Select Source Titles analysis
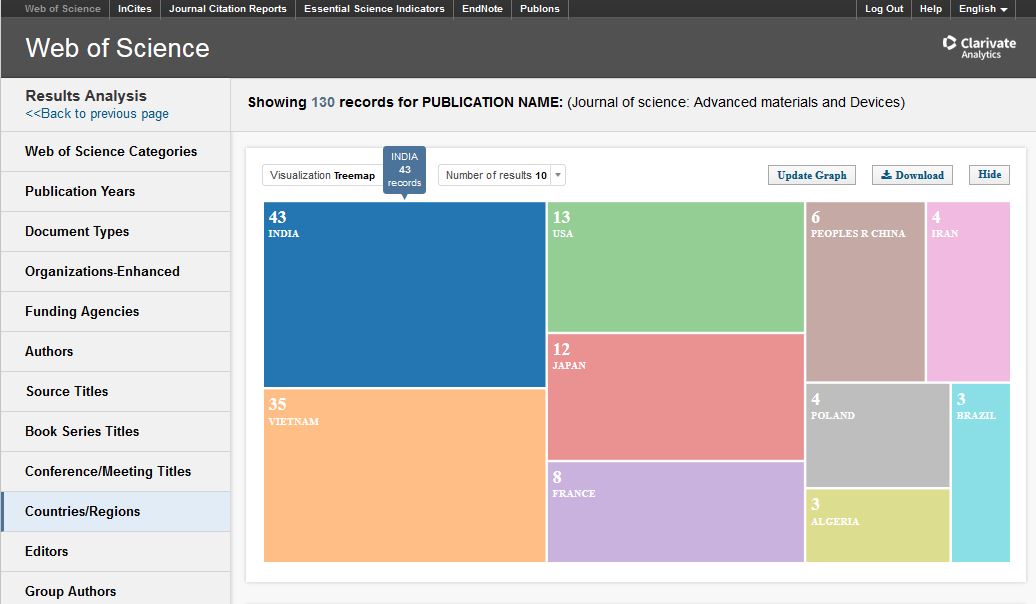 (x=116, y=392)
